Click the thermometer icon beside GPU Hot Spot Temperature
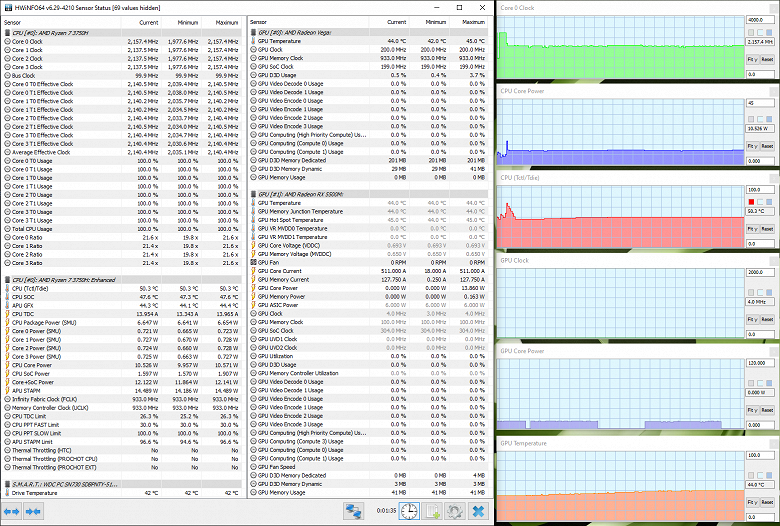The width and height of the screenshot is (780, 526). click(x=254, y=219)
